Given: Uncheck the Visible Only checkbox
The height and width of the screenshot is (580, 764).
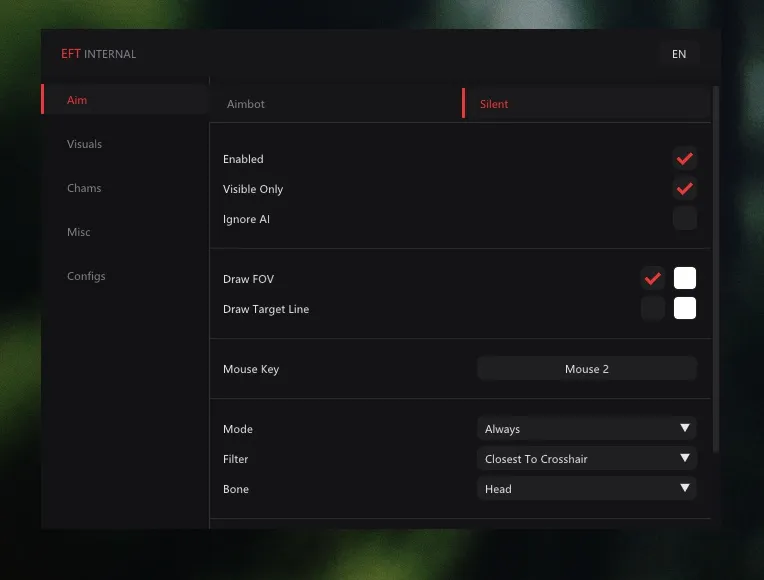Looking at the screenshot, I should [685, 189].
